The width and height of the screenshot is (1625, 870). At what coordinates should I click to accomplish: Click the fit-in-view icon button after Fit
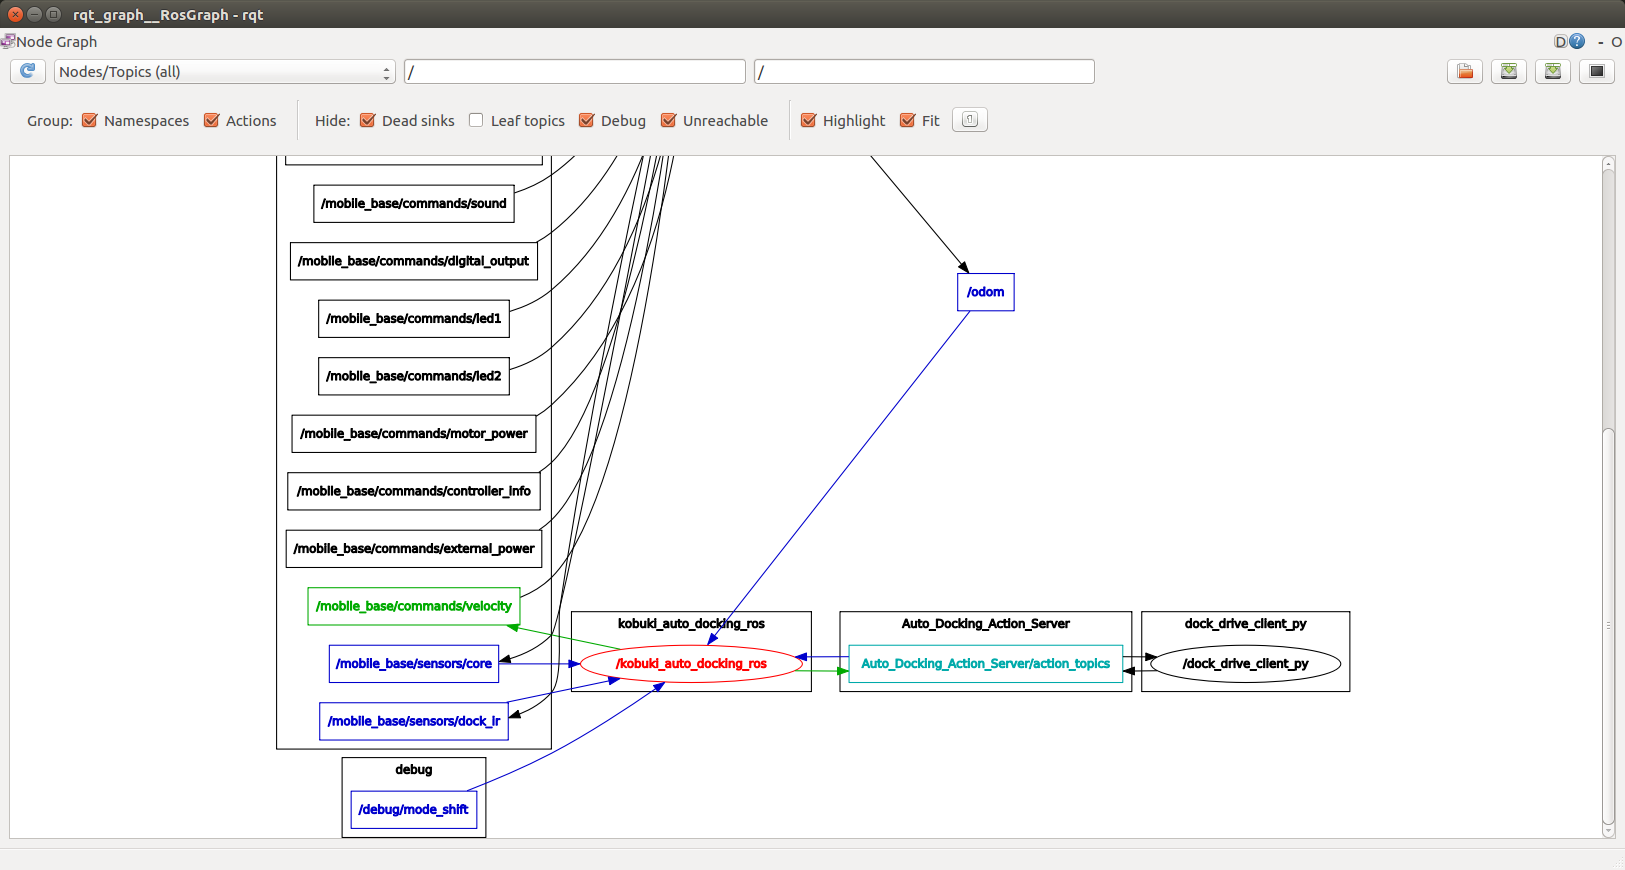(970, 120)
